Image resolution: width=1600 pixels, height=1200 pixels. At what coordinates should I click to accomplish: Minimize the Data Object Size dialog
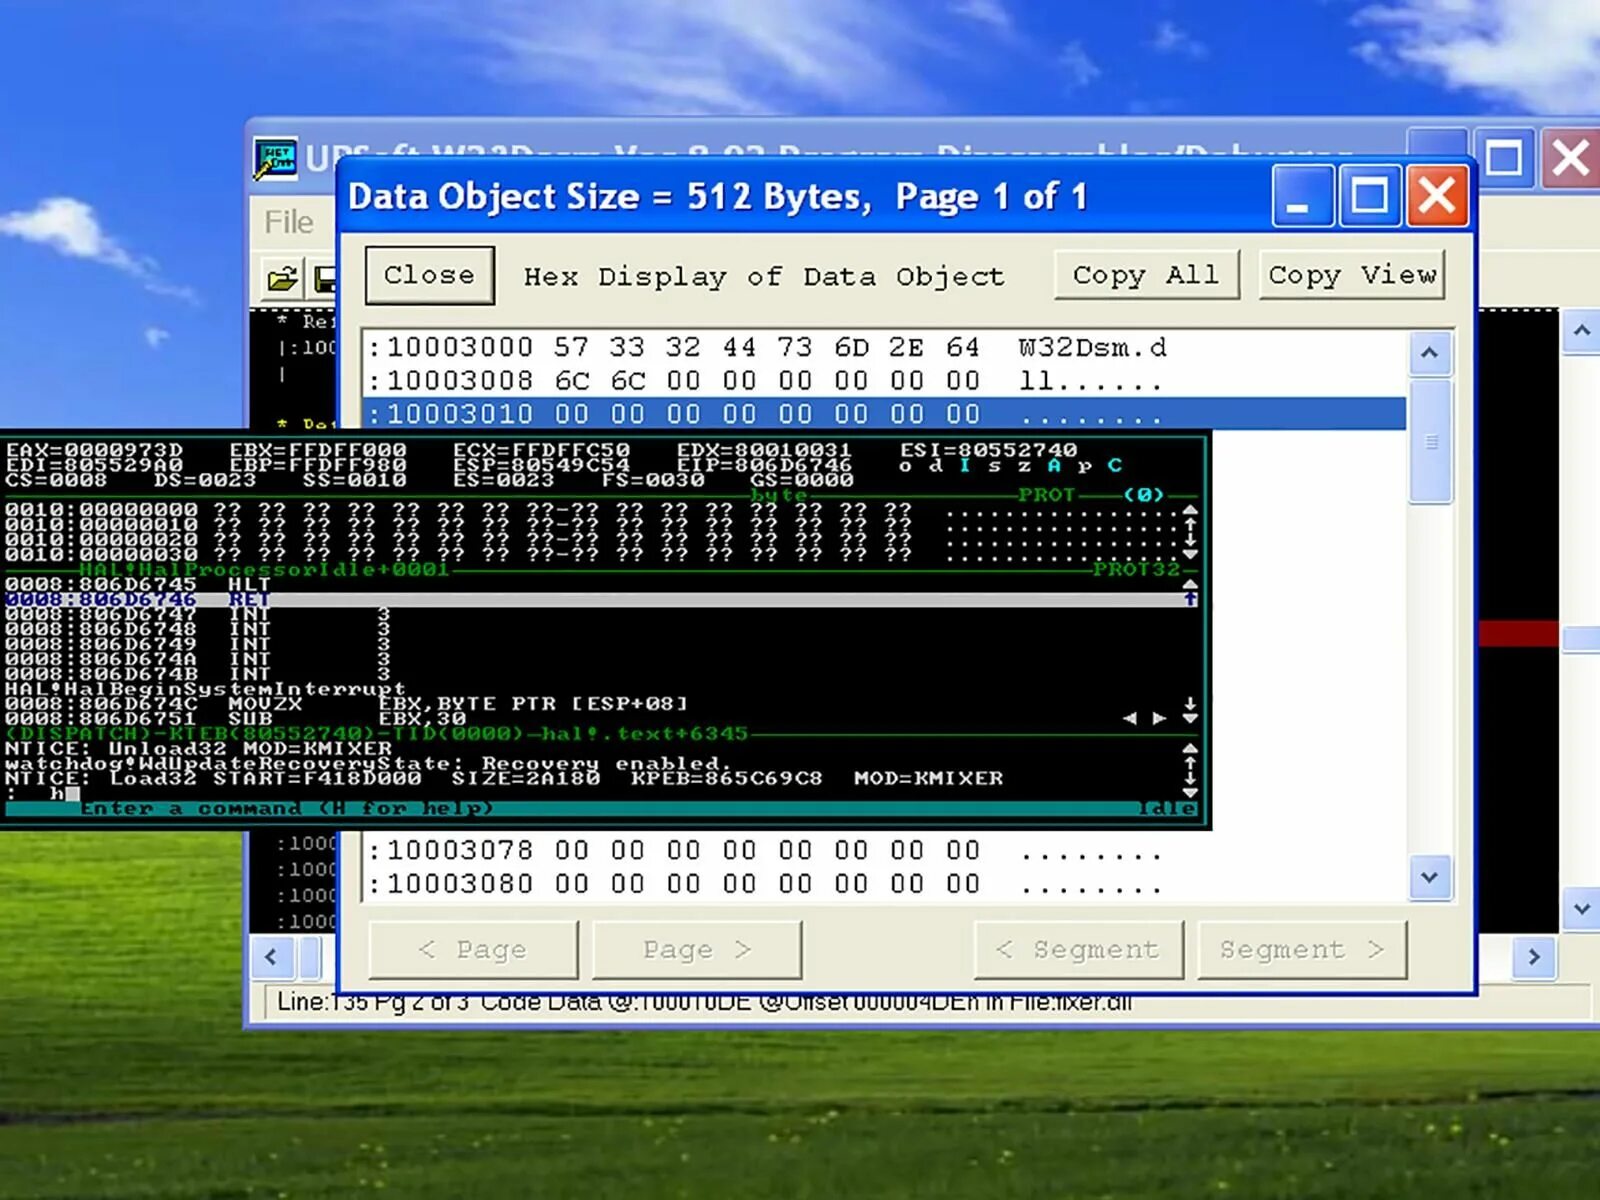[x=1302, y=196]
